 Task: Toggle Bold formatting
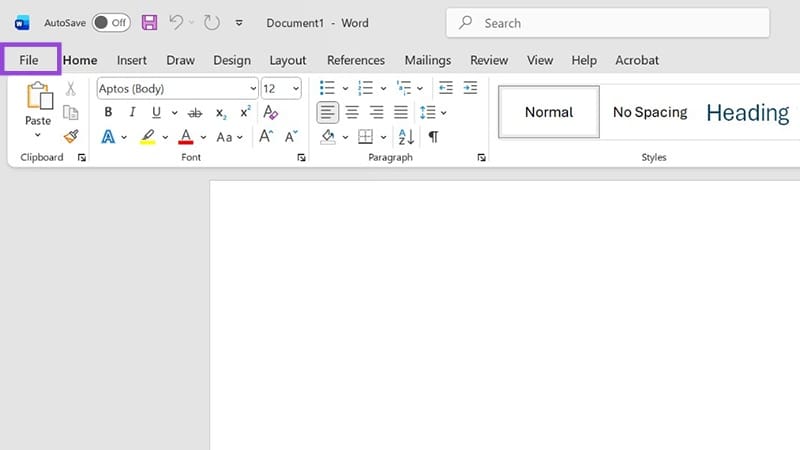(108, 113)
